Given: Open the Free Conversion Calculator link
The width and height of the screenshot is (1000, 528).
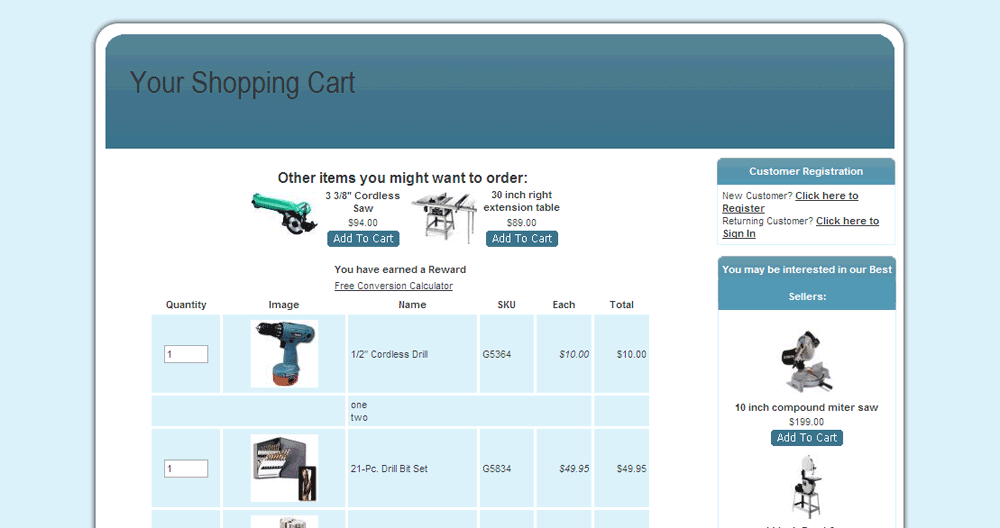Looking at the screenshot, I should click(x=393, y=286).
